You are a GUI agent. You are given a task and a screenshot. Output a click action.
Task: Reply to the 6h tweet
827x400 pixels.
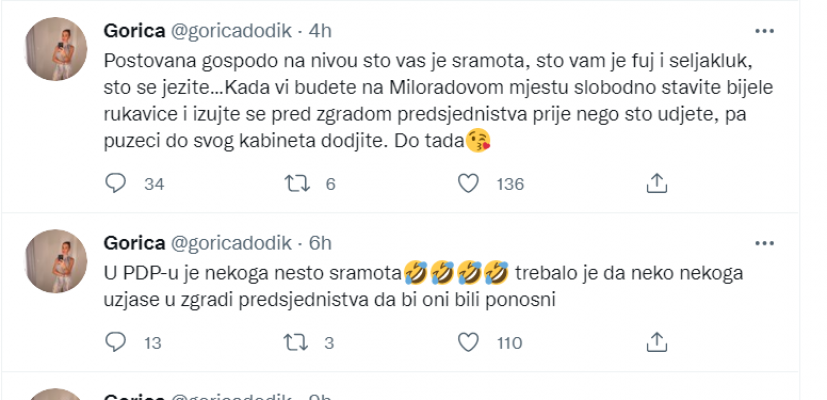[116, 343]
